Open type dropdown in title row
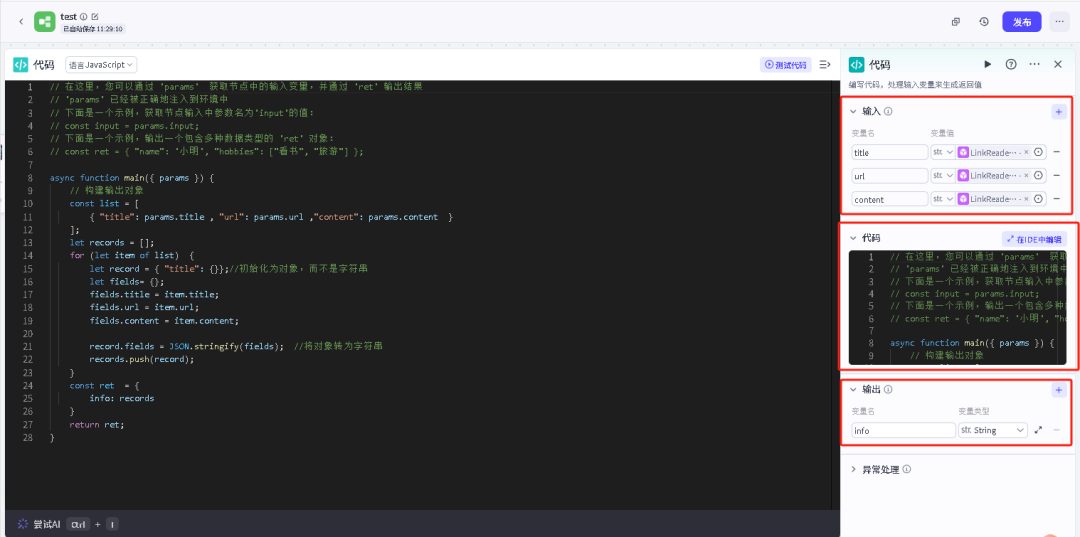1080x537 pixels. point(943,152)
